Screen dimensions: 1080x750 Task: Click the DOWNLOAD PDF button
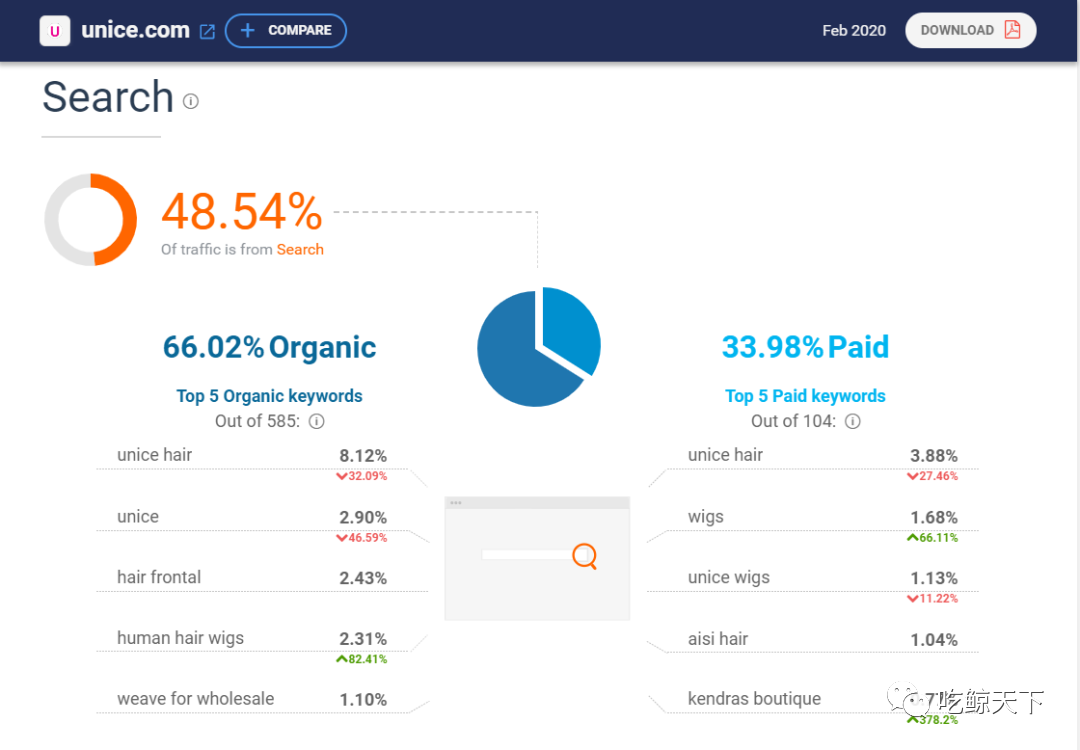[970, 30]
